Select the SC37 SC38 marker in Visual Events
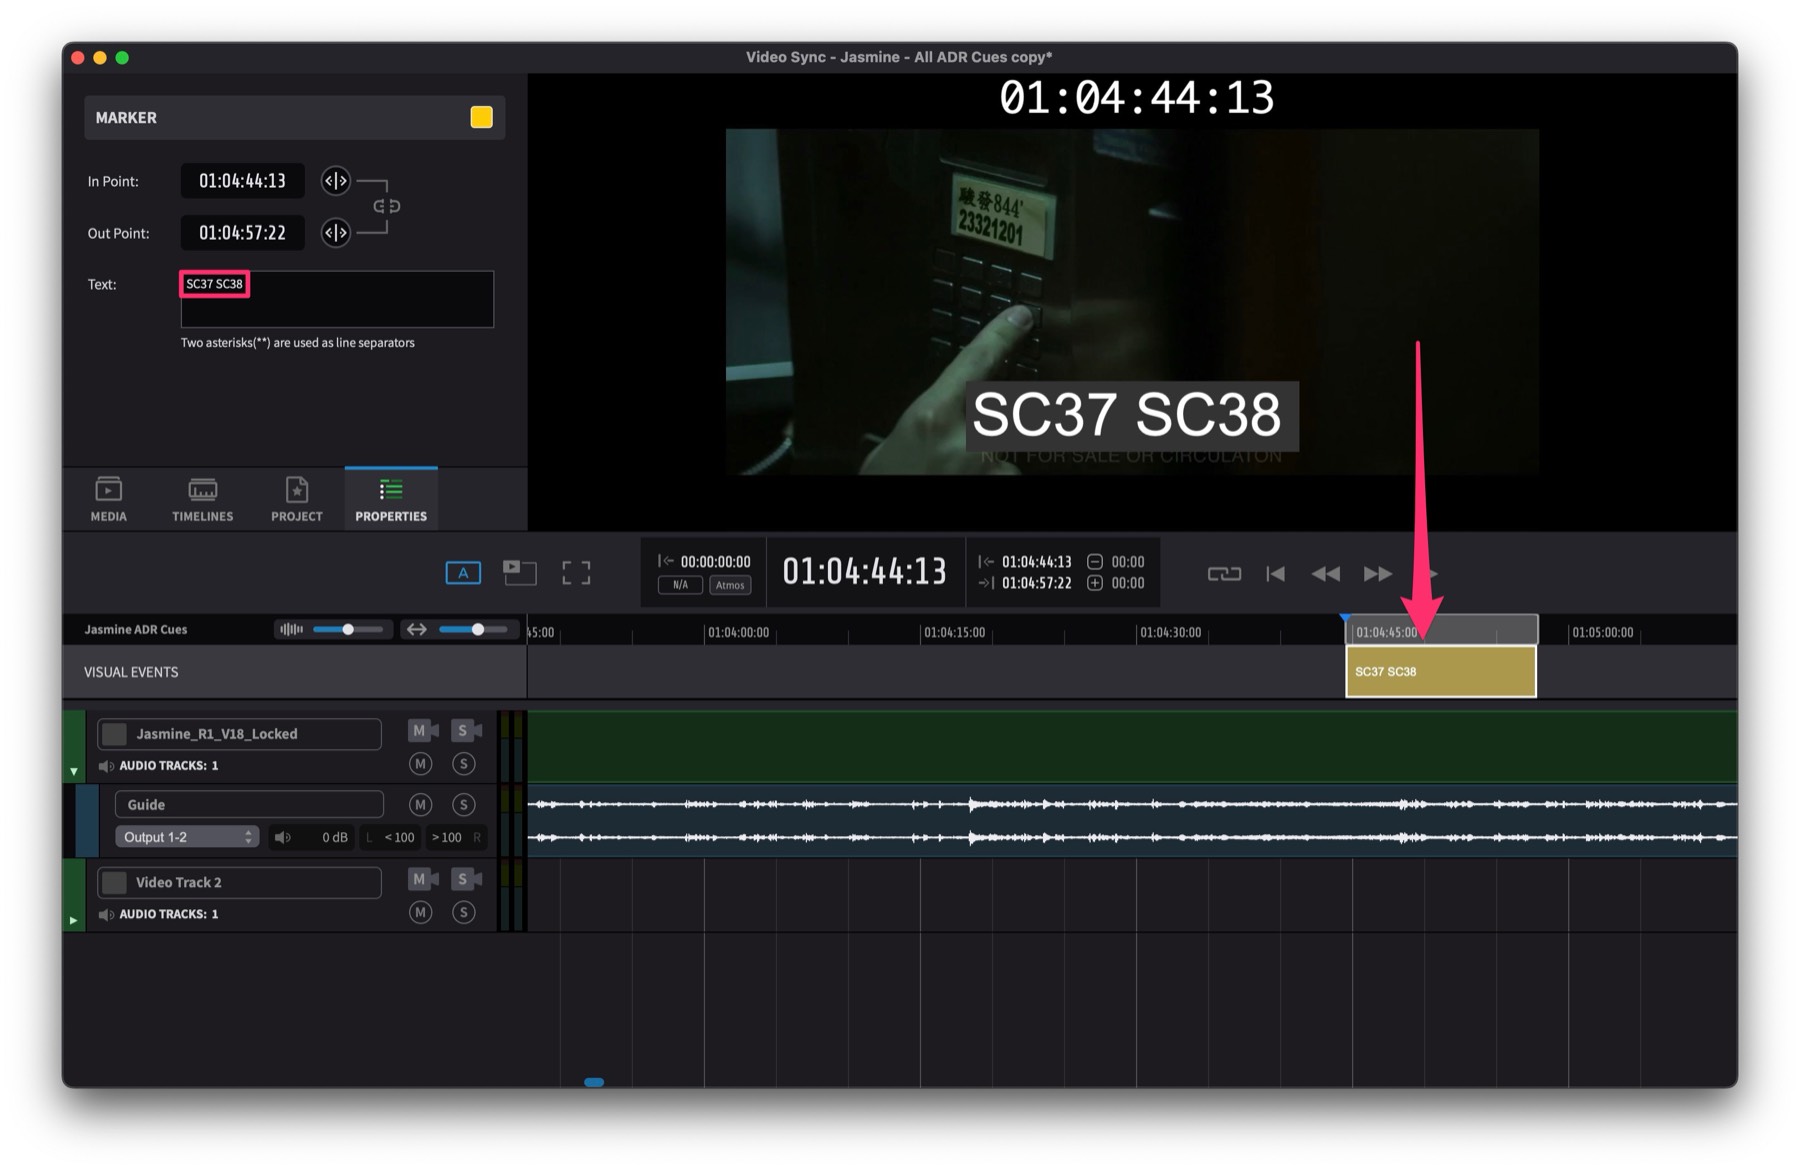Screen dimensions: 1800x1170 [x=1441, y=672]
